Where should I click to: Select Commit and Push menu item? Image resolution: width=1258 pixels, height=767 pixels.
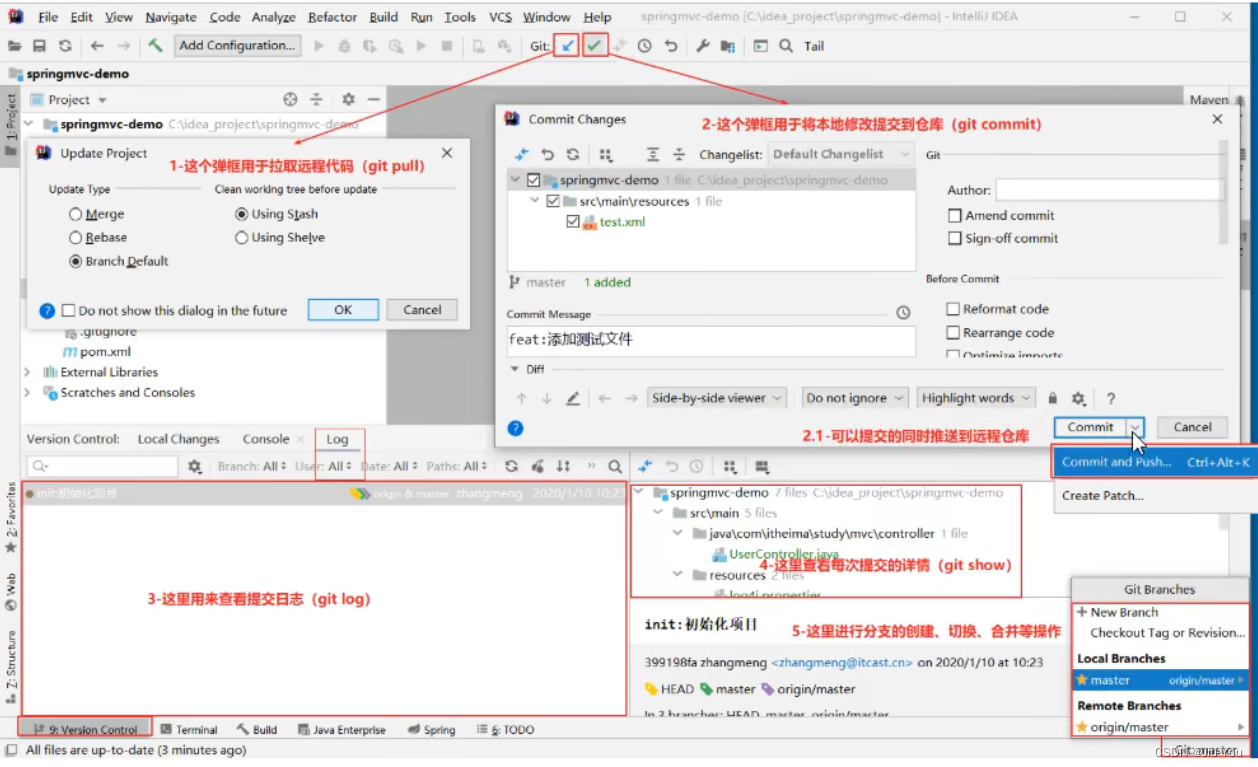click(x=1155, y=462)
